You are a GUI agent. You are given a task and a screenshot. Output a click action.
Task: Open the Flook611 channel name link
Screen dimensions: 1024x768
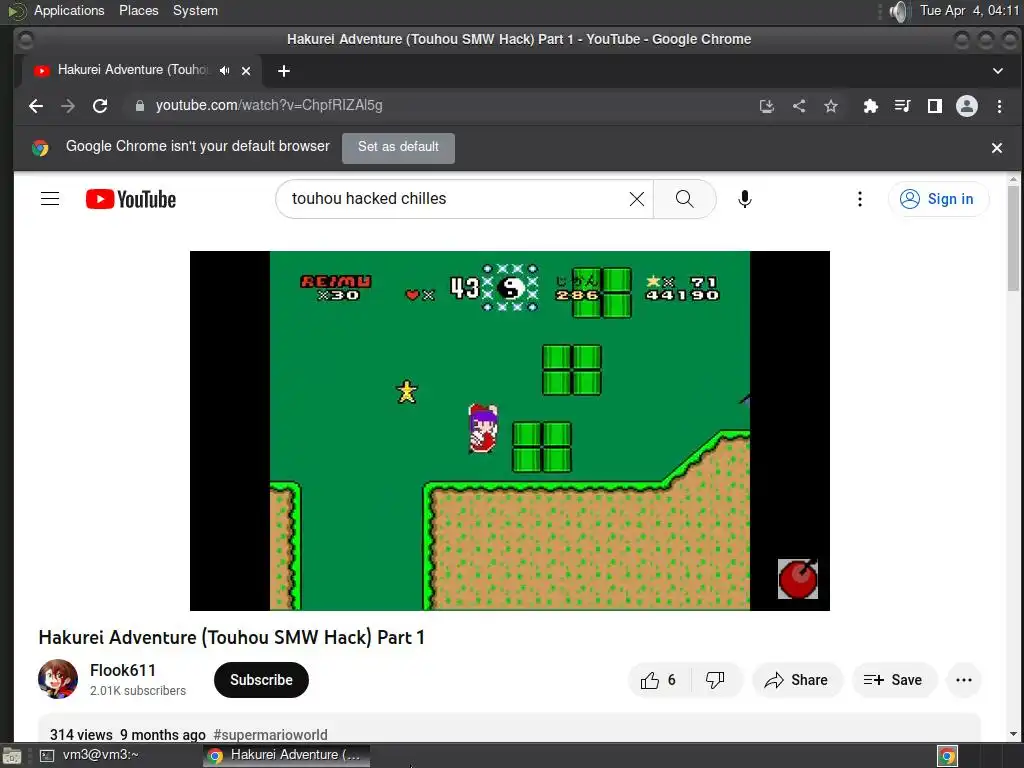pyautogui.click(x=123, y=670)
